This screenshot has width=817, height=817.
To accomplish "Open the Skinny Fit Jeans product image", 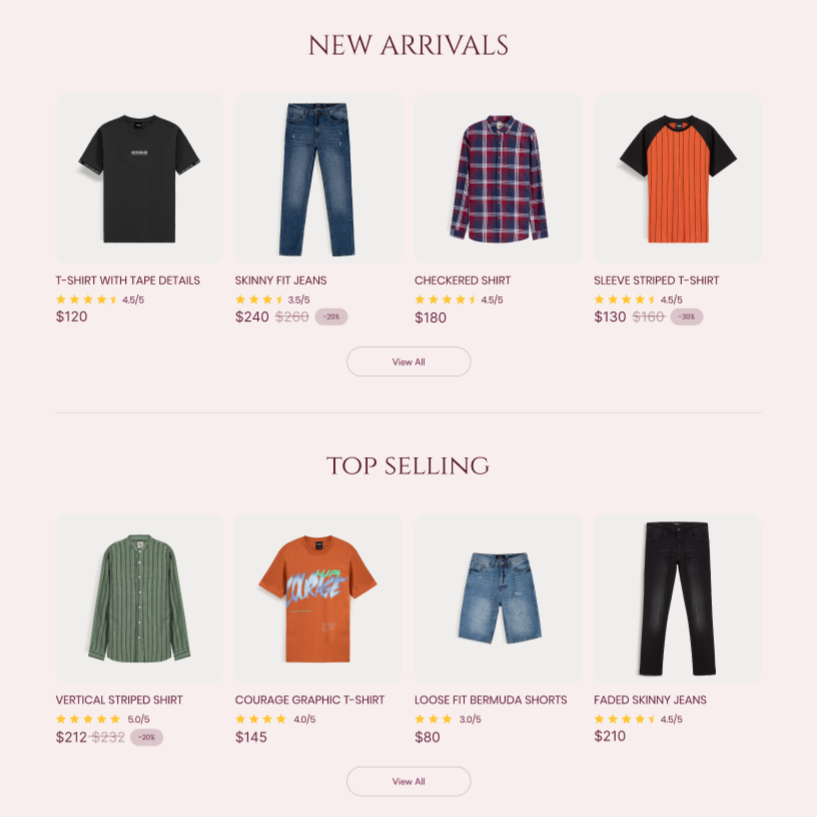I will [318, 179].
